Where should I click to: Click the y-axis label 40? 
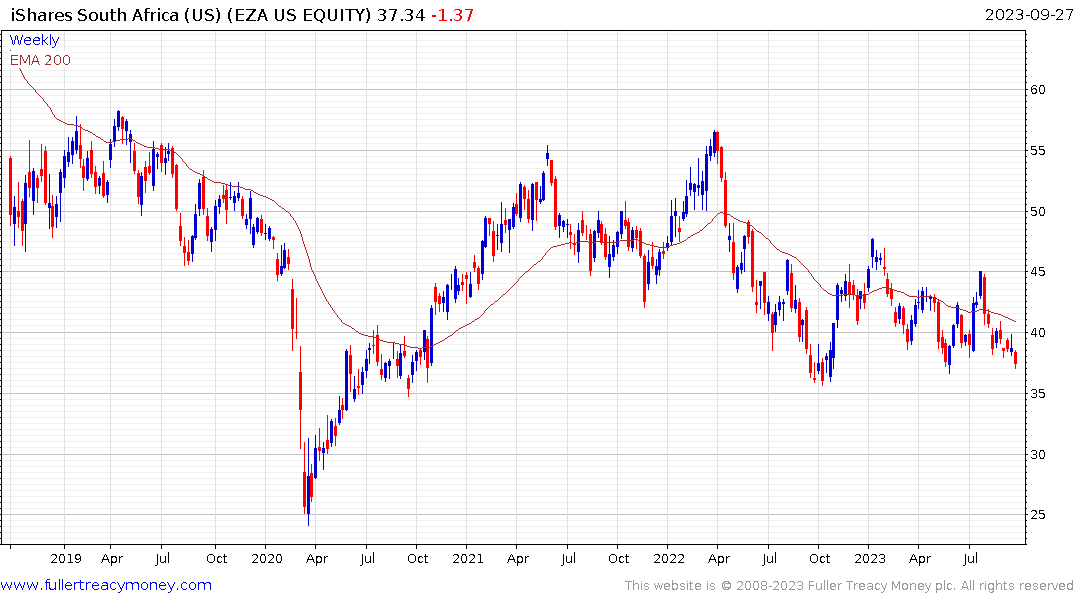[x=1037, y=333]
